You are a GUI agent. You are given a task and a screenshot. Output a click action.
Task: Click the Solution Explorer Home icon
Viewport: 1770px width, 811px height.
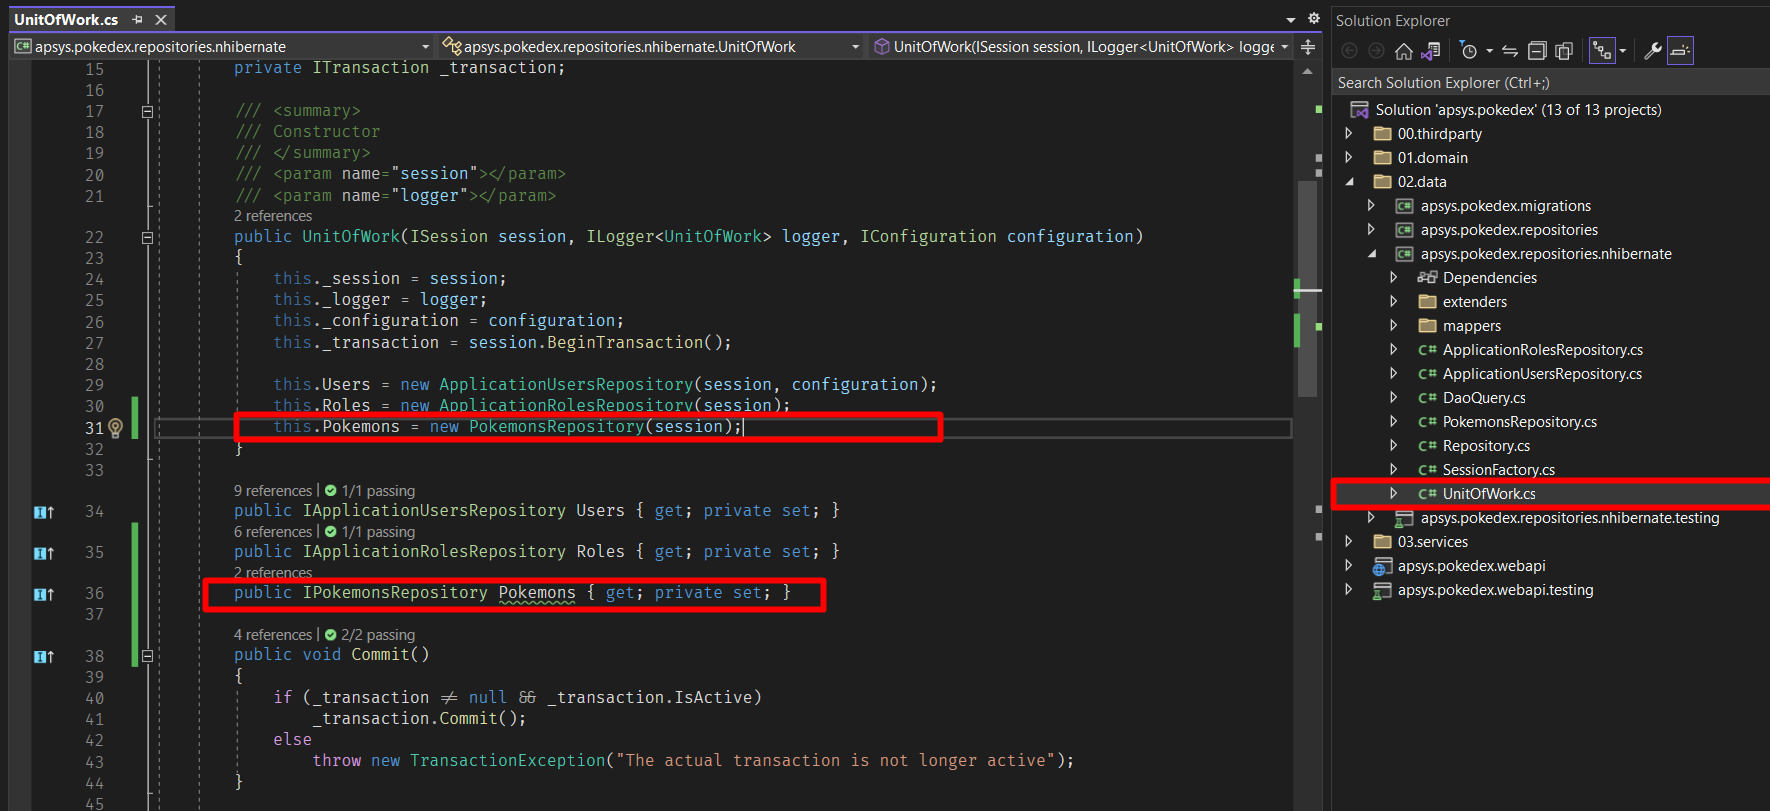1404,51
